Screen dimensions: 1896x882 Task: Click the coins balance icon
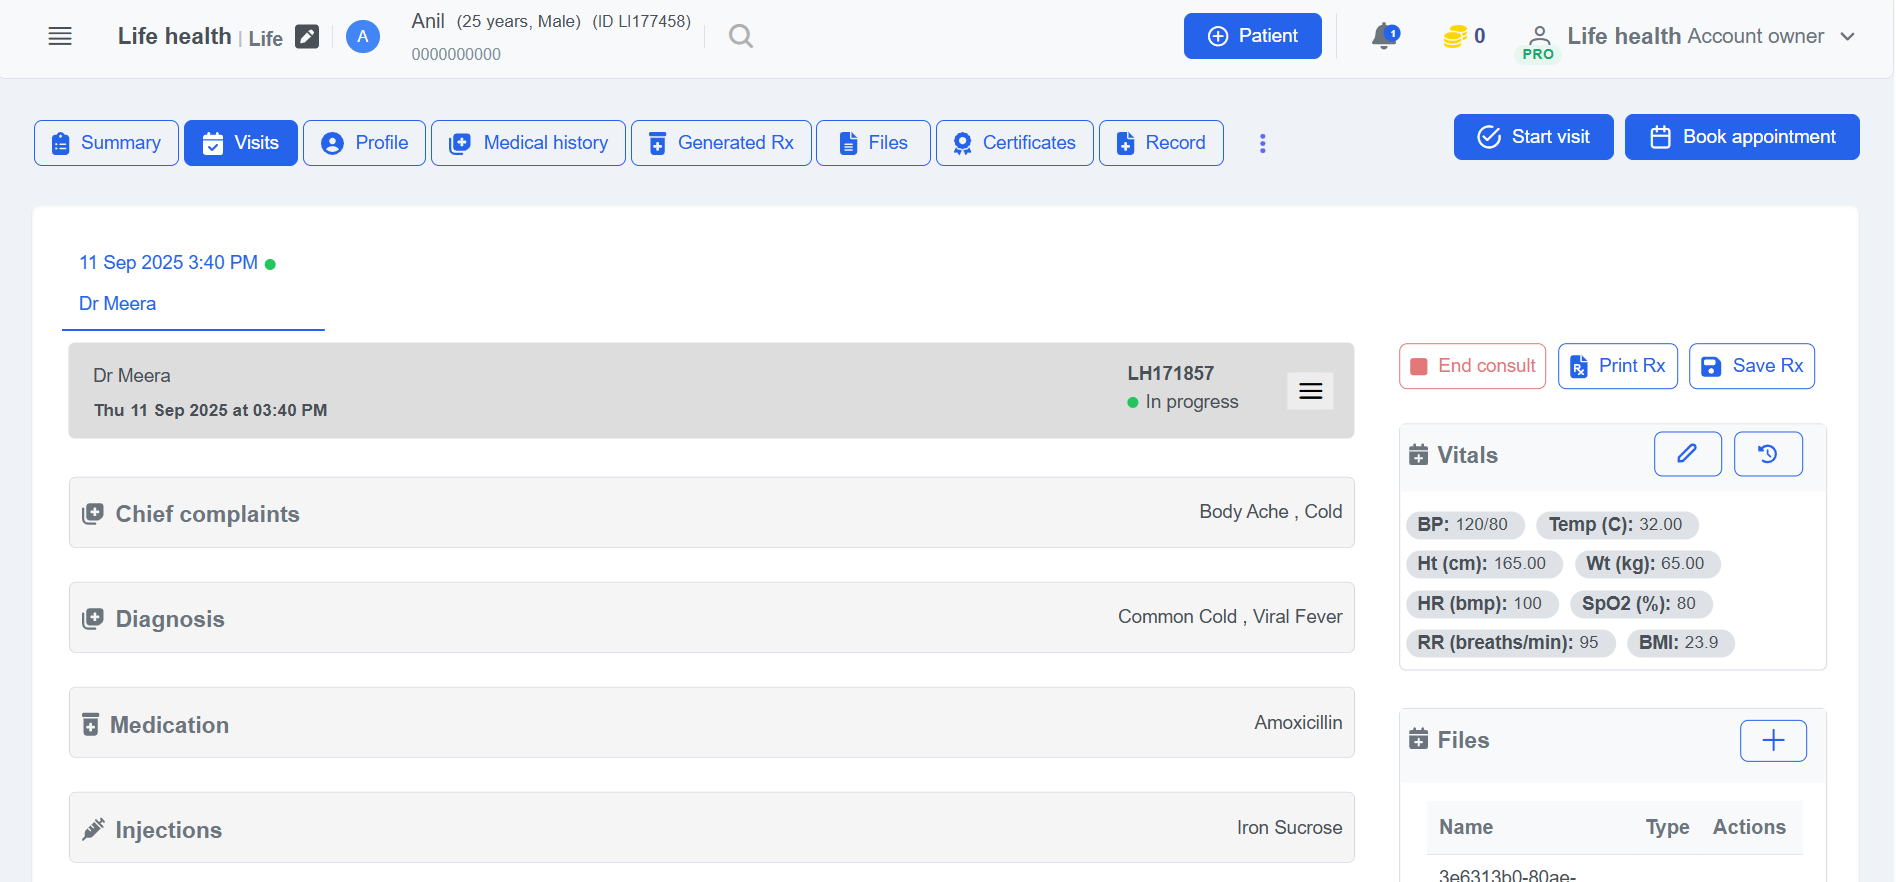point(1455,37)
